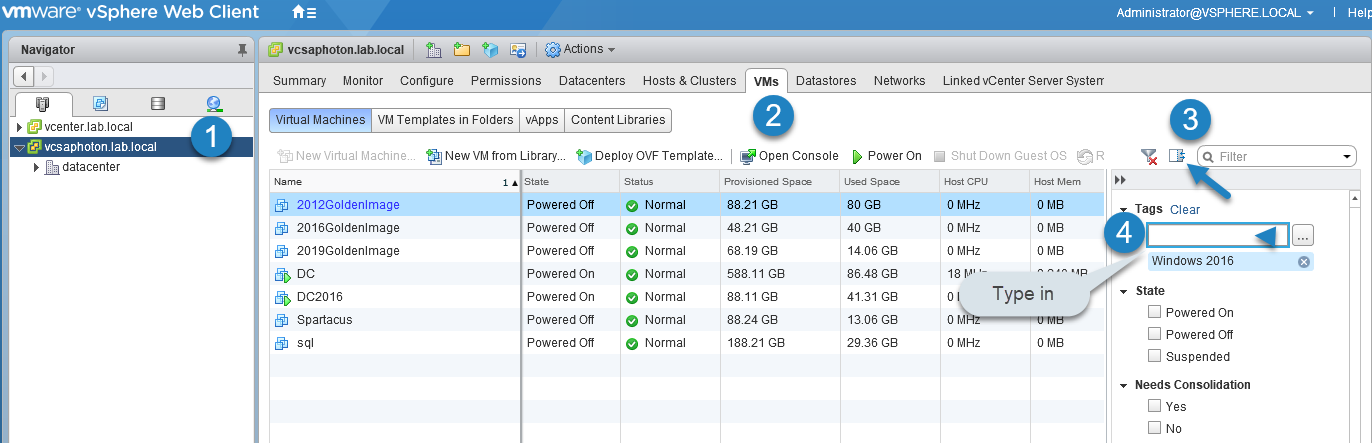Click the Clear link next to Tags
This screenshot has width=1372, height=443.
point(1185,210)
